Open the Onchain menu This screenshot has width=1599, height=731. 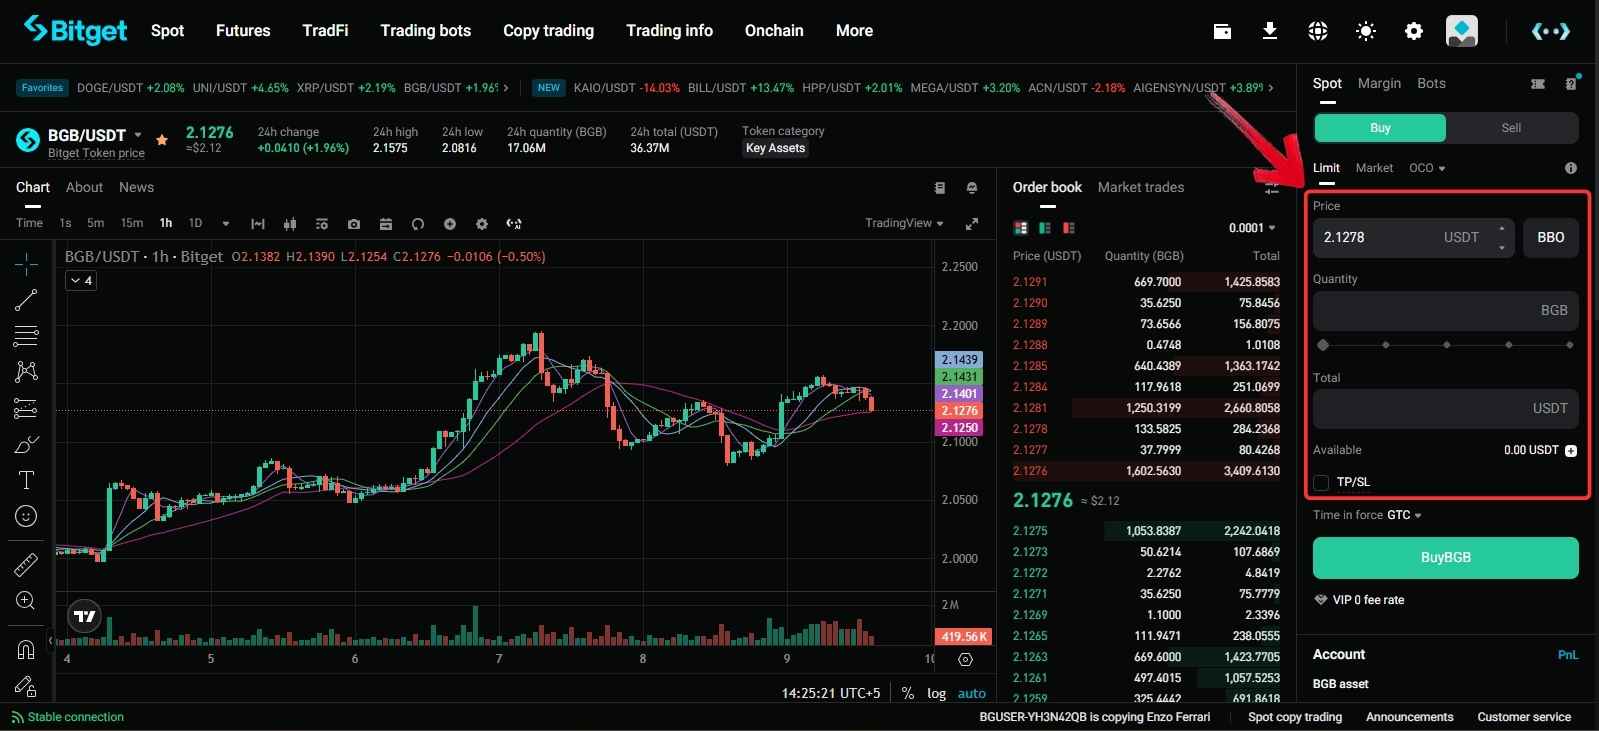tap(774, 31)
